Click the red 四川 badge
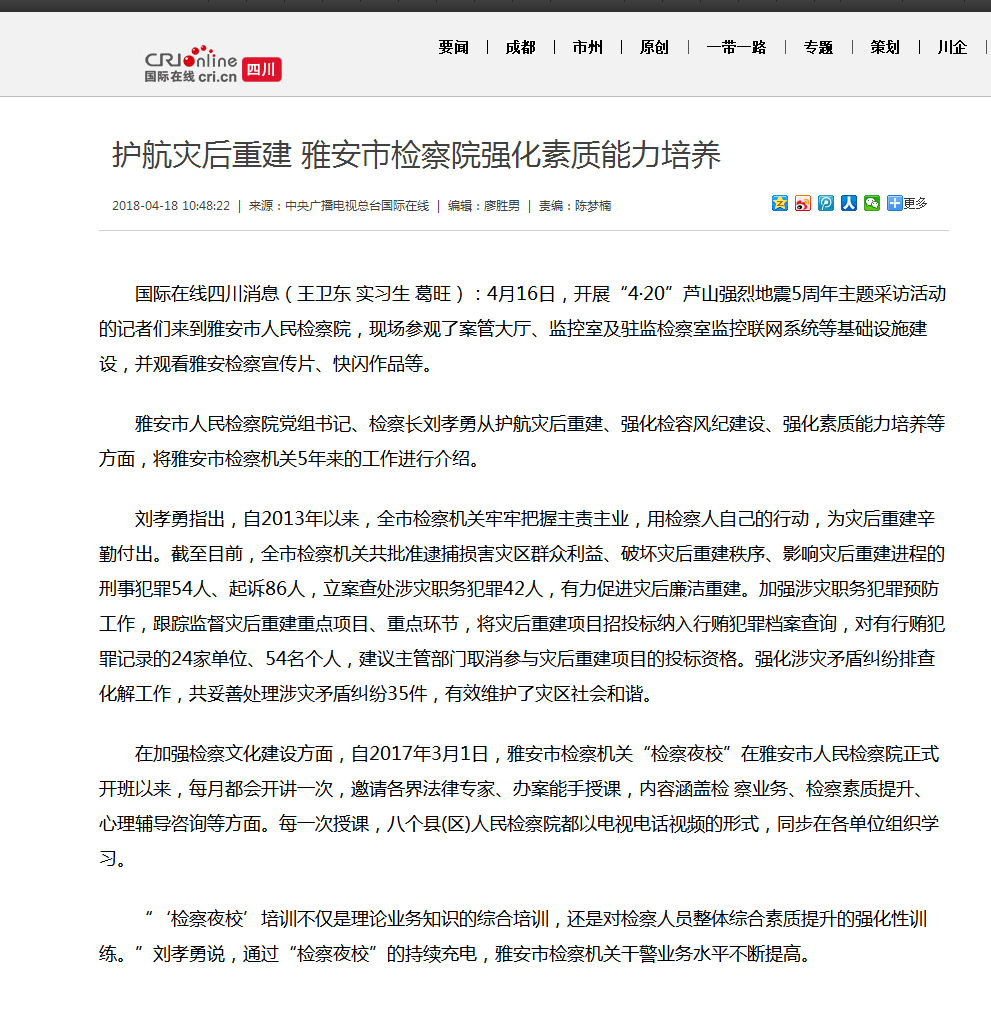This screenshot has width=991, height=1012. 261,69
